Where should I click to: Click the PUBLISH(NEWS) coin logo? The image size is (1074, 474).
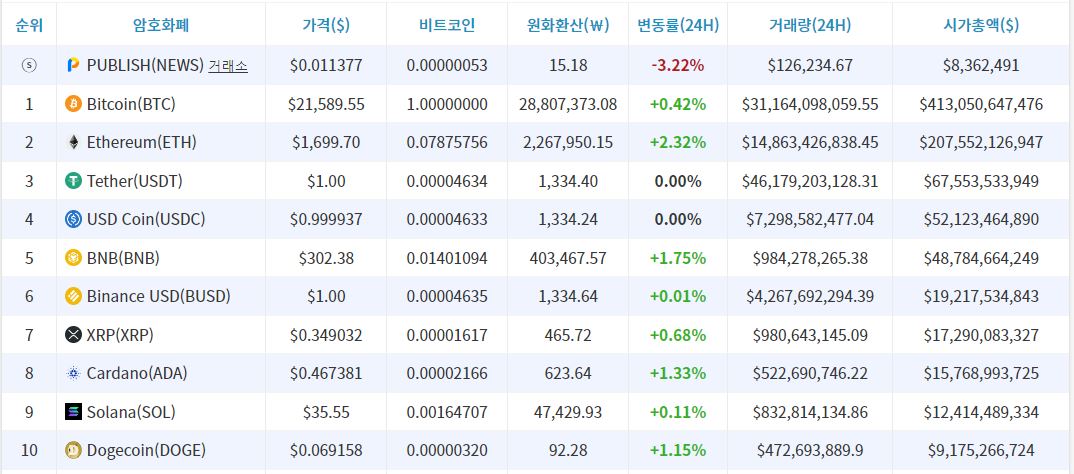(73, 66)
